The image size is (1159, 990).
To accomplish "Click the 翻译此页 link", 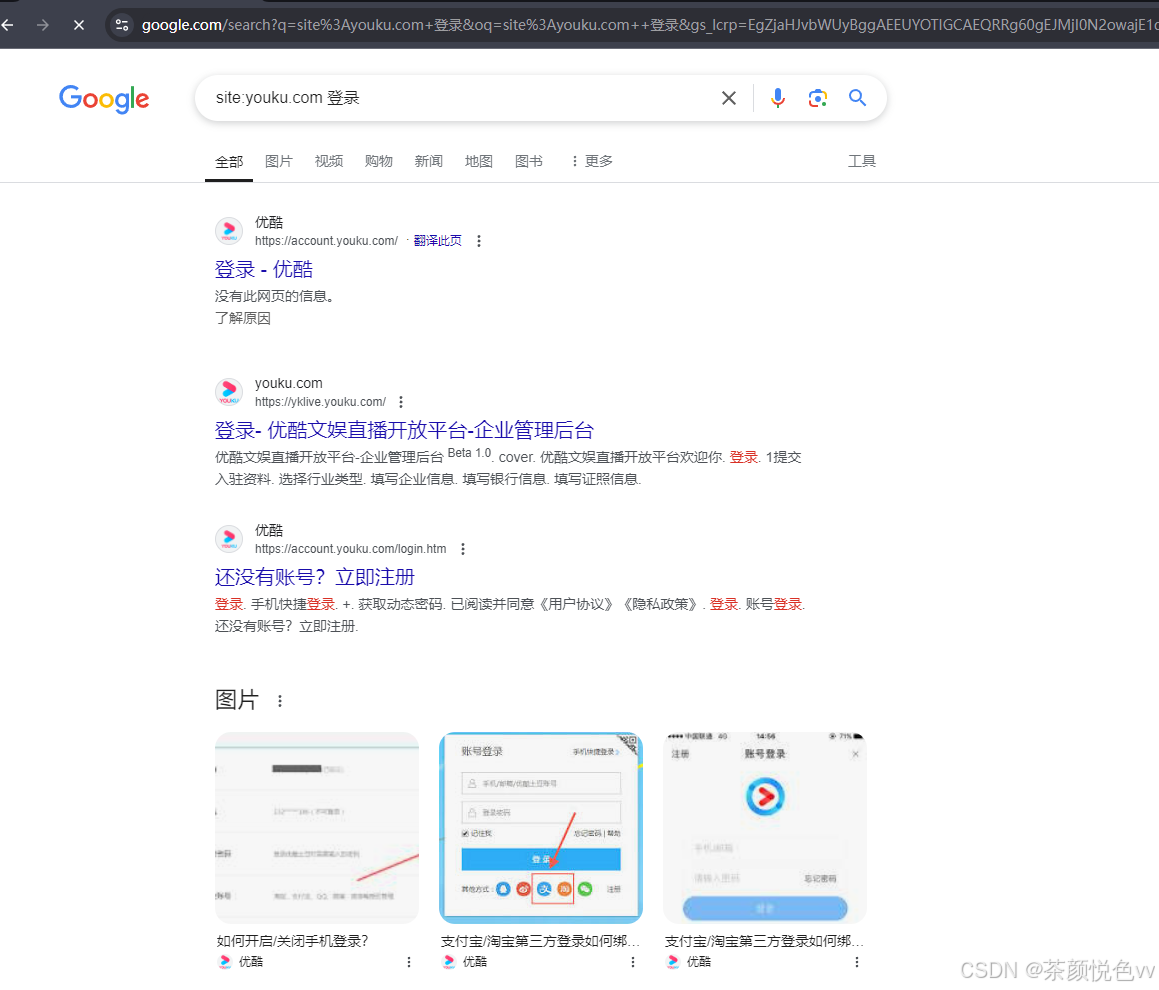I will pyautogui.click(x=438, y=241).
